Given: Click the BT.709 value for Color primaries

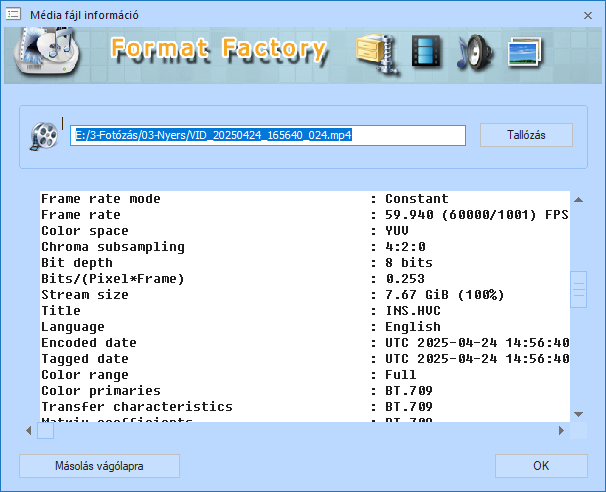Looking at the screenshot, I should (409, 391).
